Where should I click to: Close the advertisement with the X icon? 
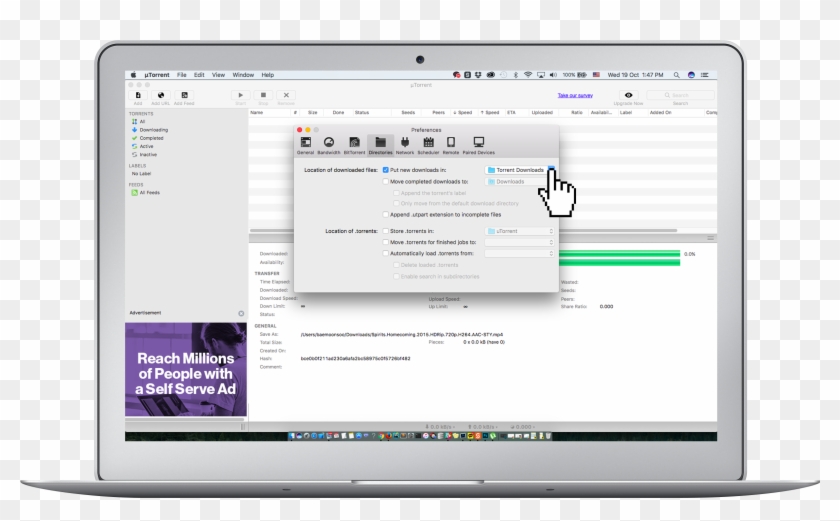pyautogui.click(x=241, y=313)
